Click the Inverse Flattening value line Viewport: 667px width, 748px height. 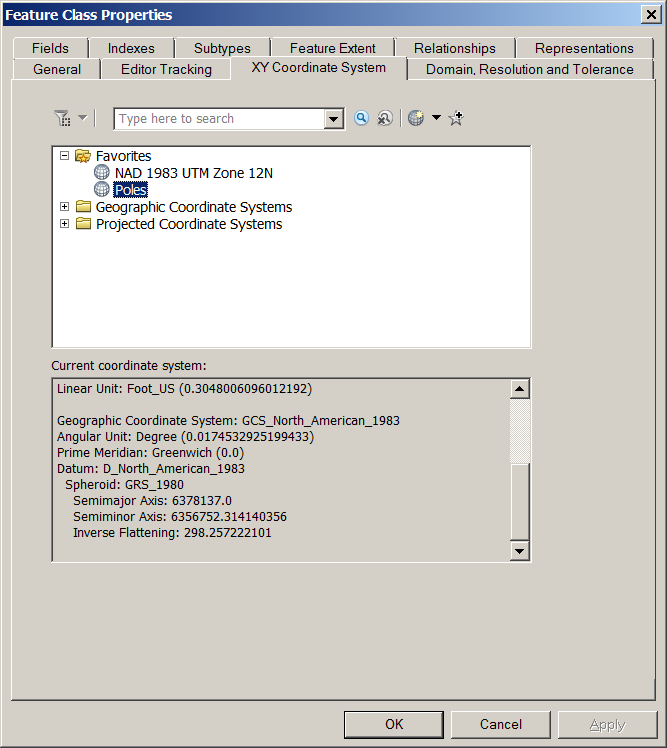[x=172, y=533]
